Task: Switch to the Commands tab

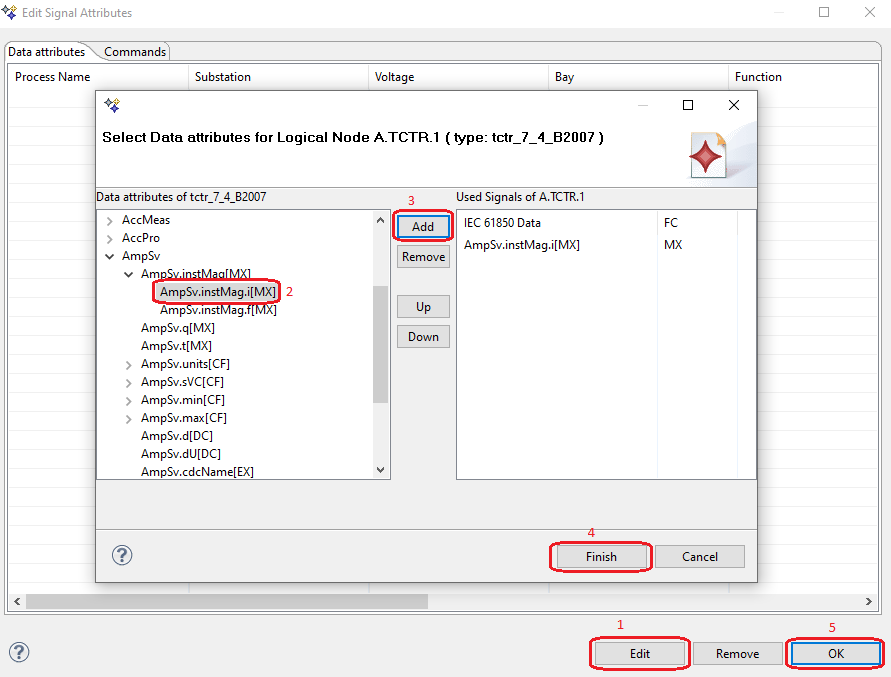Action: pos(135,52)
